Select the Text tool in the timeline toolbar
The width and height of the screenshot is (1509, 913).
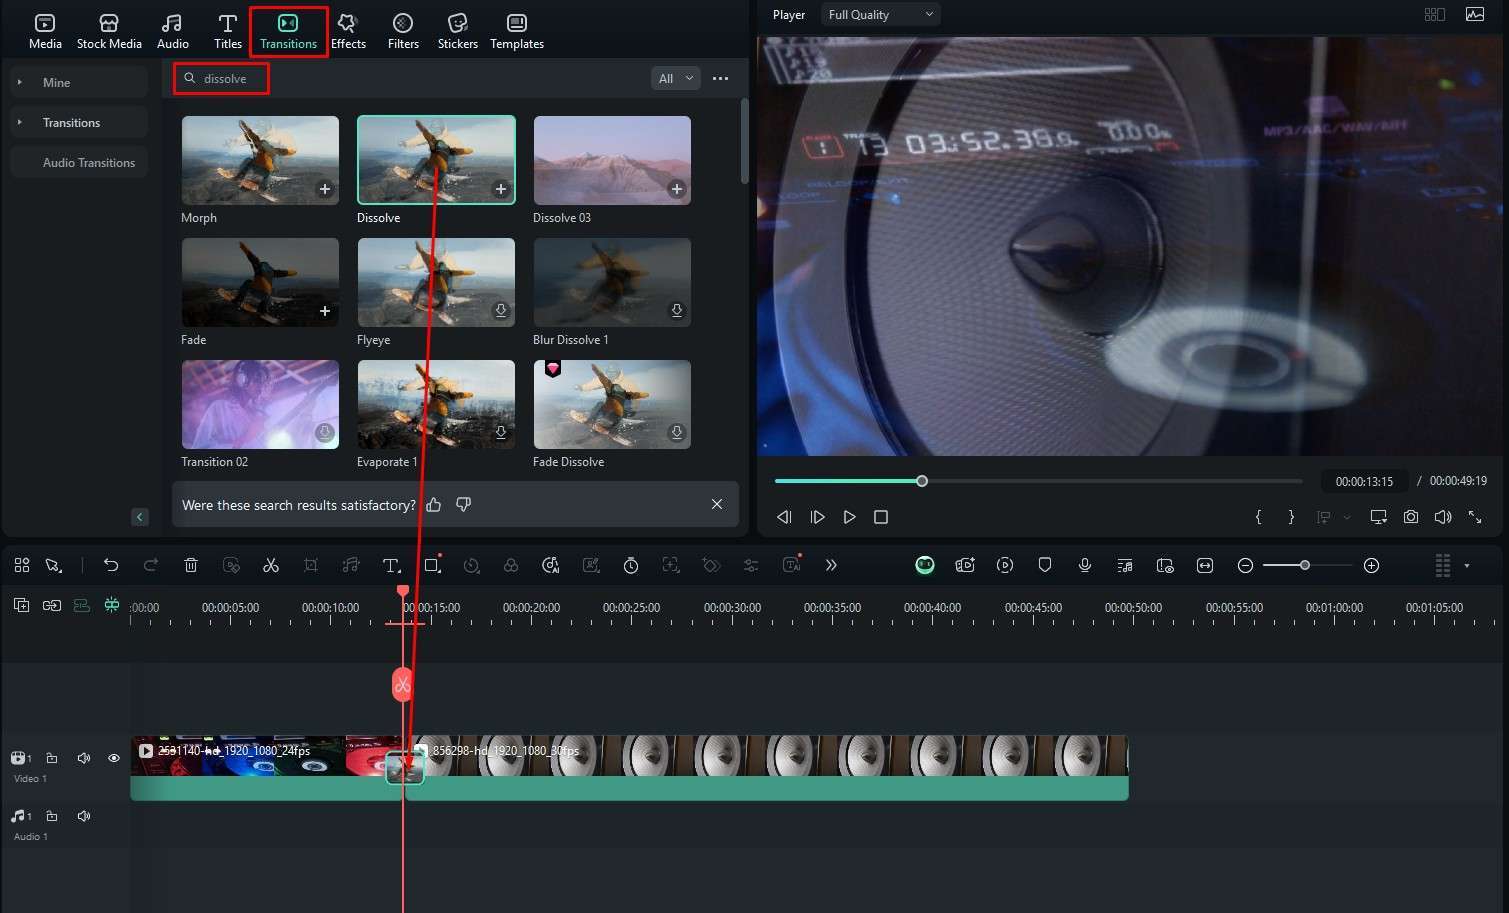(x=392, y=565)
